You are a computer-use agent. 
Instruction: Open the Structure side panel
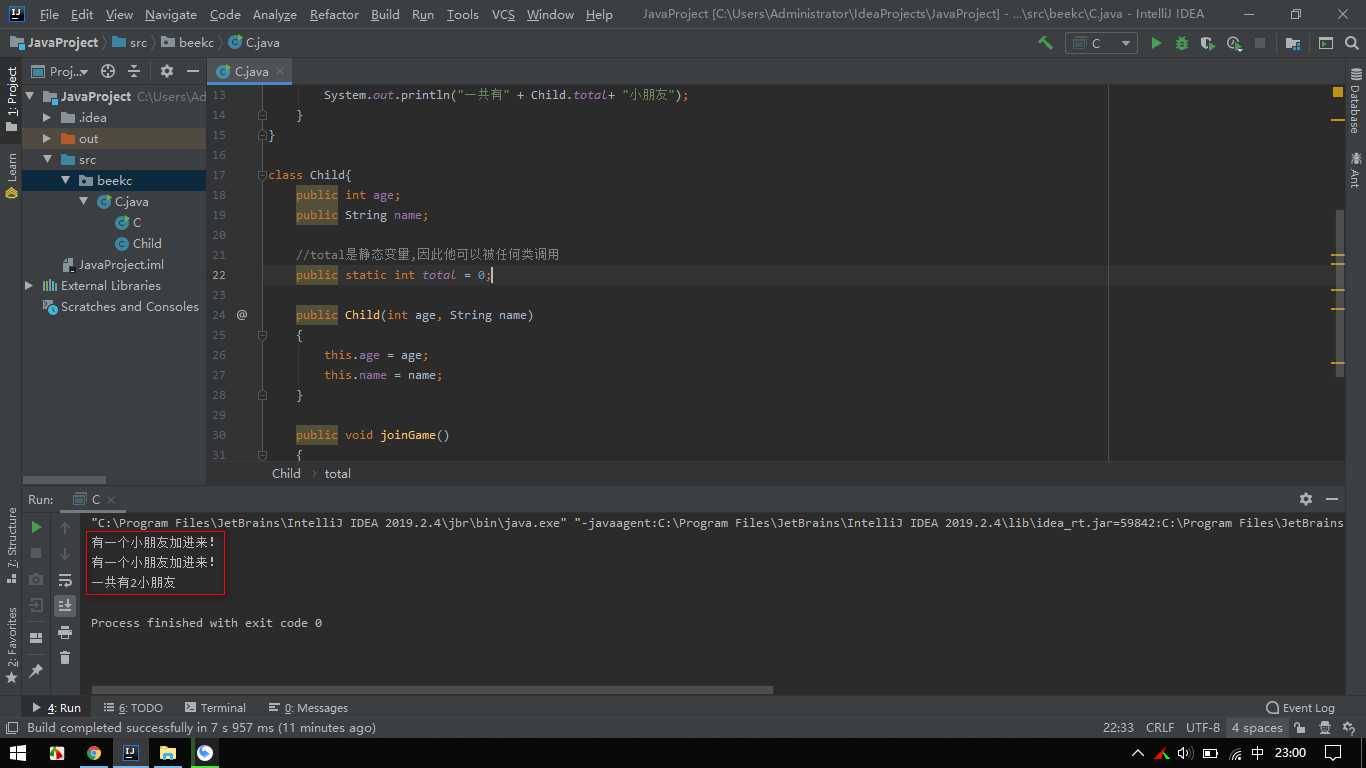tap(12, 545)
